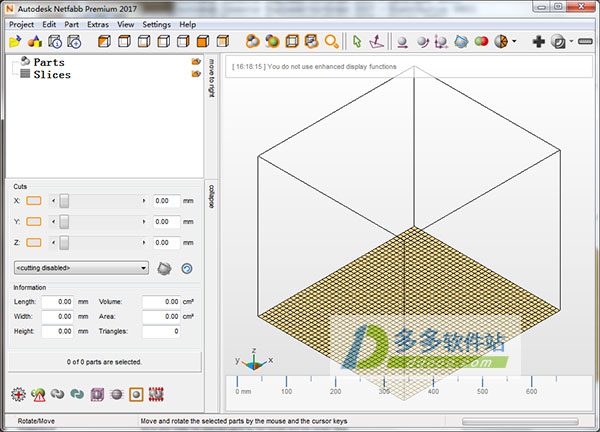Viewport: 600px width, 432px height.
Task: Click the Z cut slider thumb
Action: [x=64, y=242]
